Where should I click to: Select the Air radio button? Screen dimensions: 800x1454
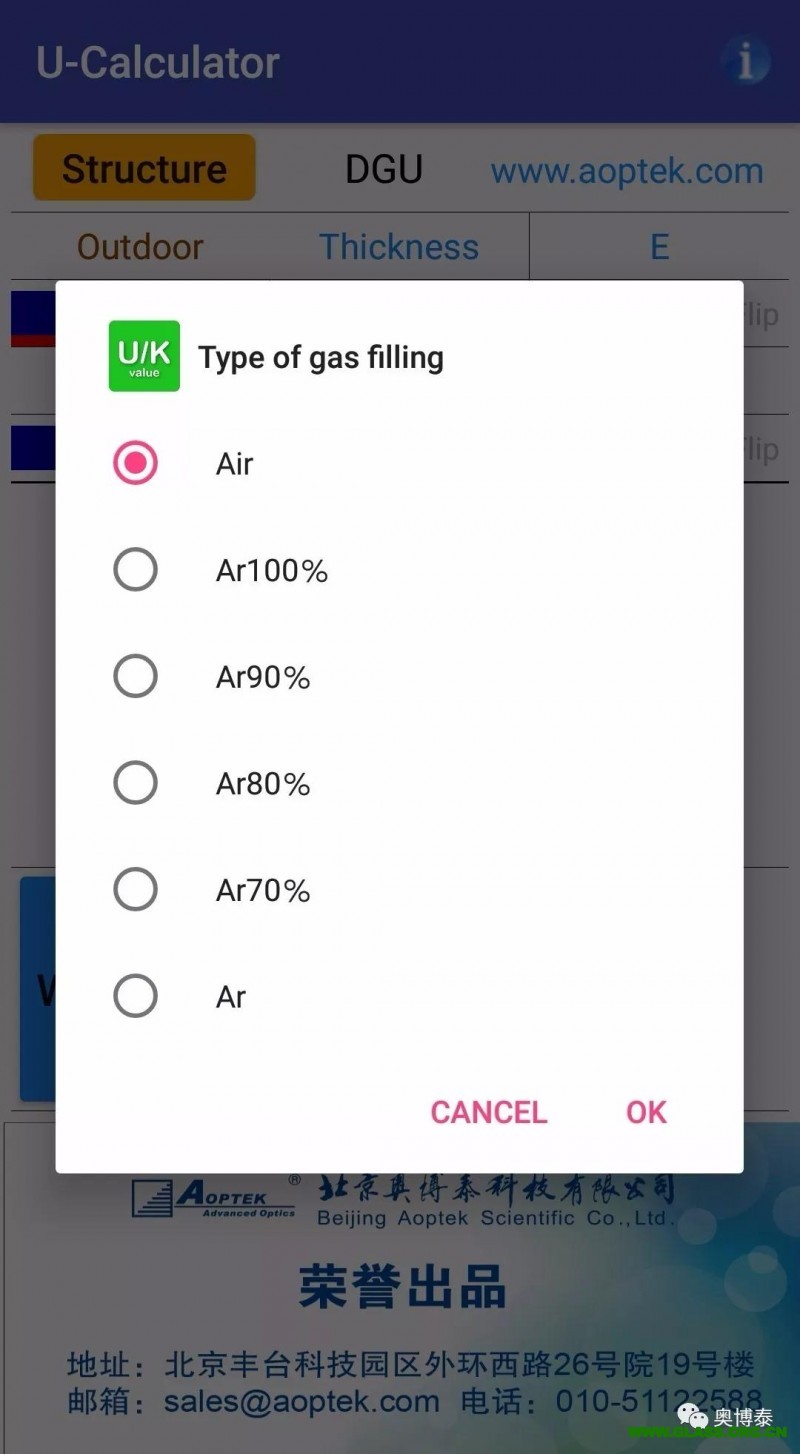coord(136,463)
